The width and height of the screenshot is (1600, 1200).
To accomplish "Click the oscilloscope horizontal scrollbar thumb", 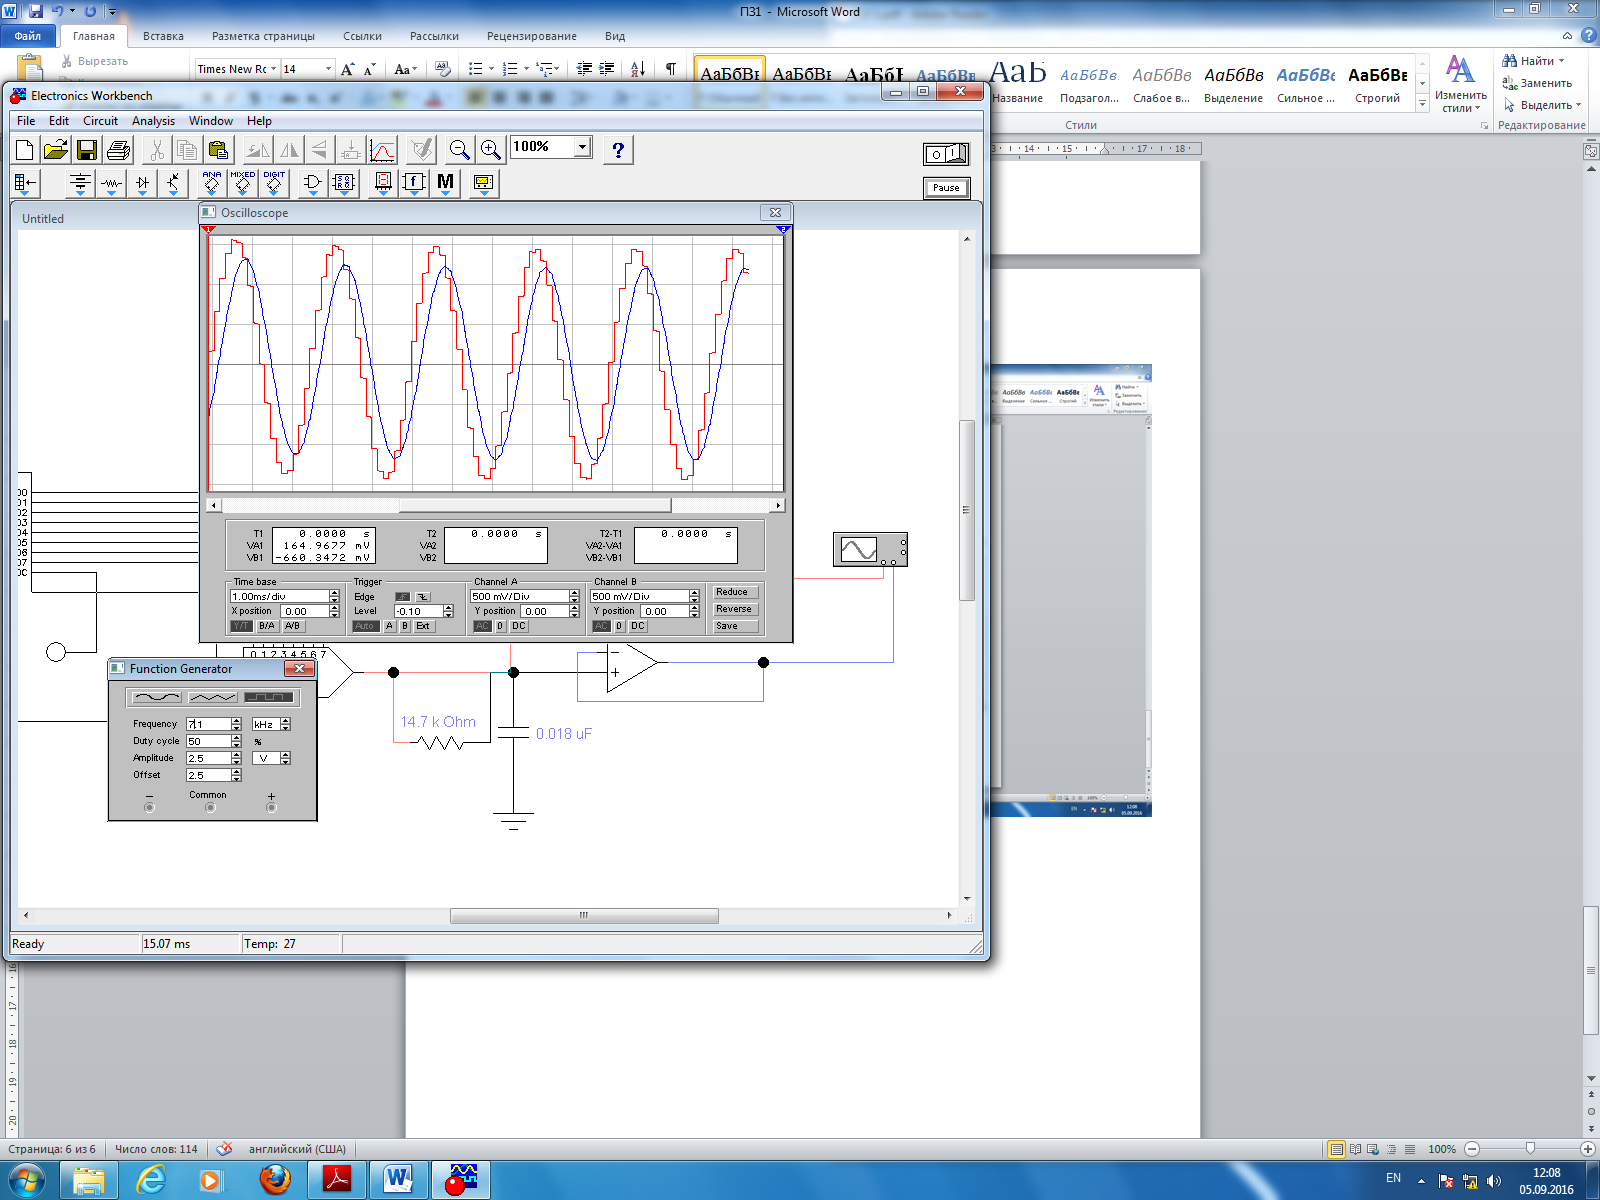I will pos(535,505).
